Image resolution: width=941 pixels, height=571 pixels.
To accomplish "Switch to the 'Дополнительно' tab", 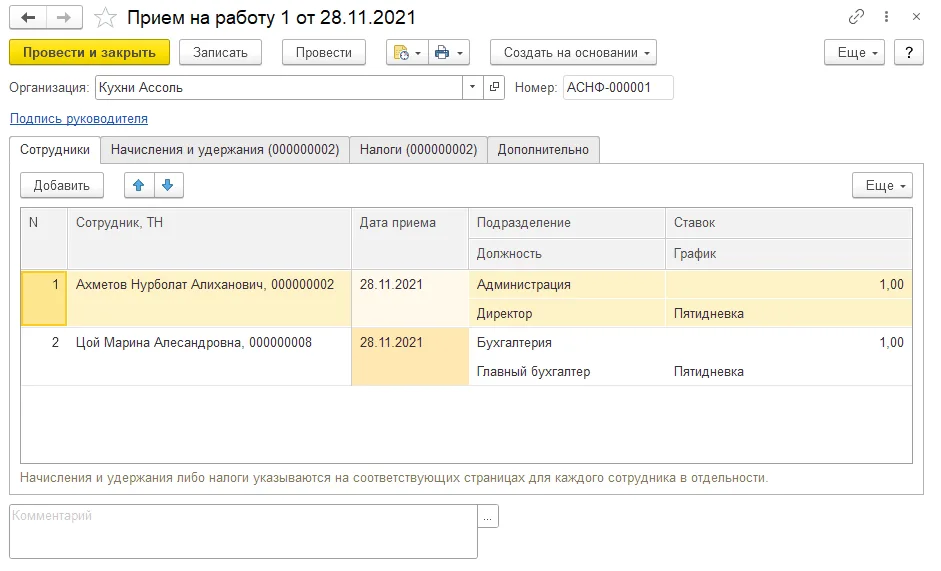I will [x=543, y=150].
